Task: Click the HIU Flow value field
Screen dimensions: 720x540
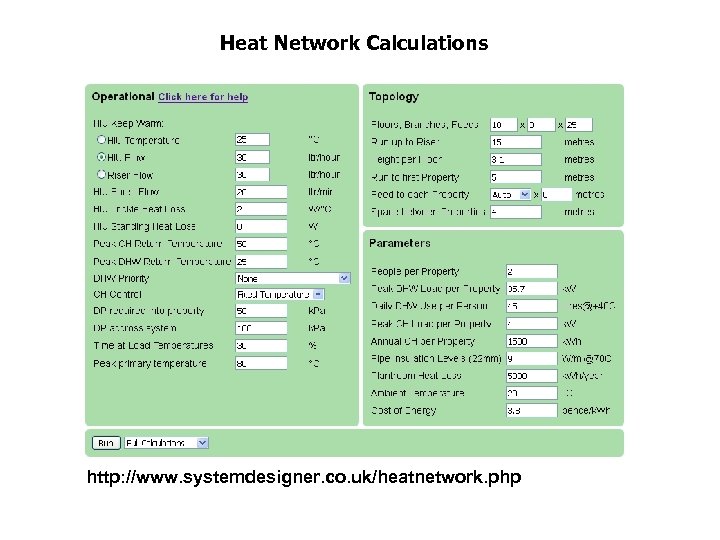Action: tap(252, 157)
